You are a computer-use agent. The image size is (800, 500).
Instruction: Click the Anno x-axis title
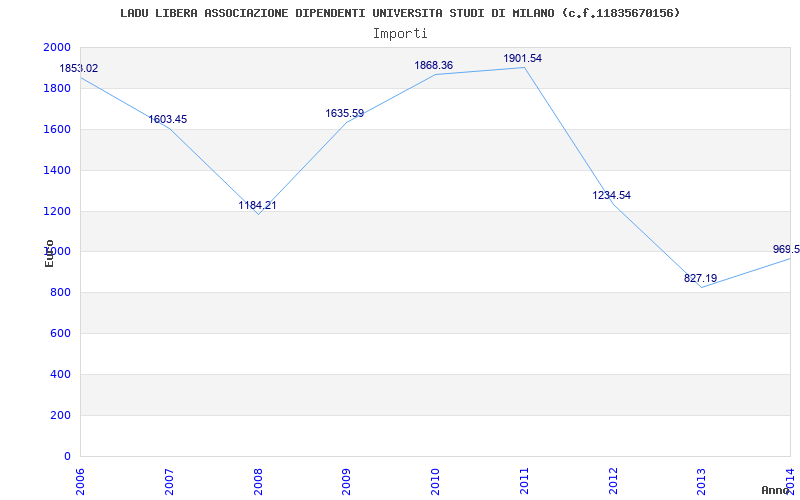point(776,490)
